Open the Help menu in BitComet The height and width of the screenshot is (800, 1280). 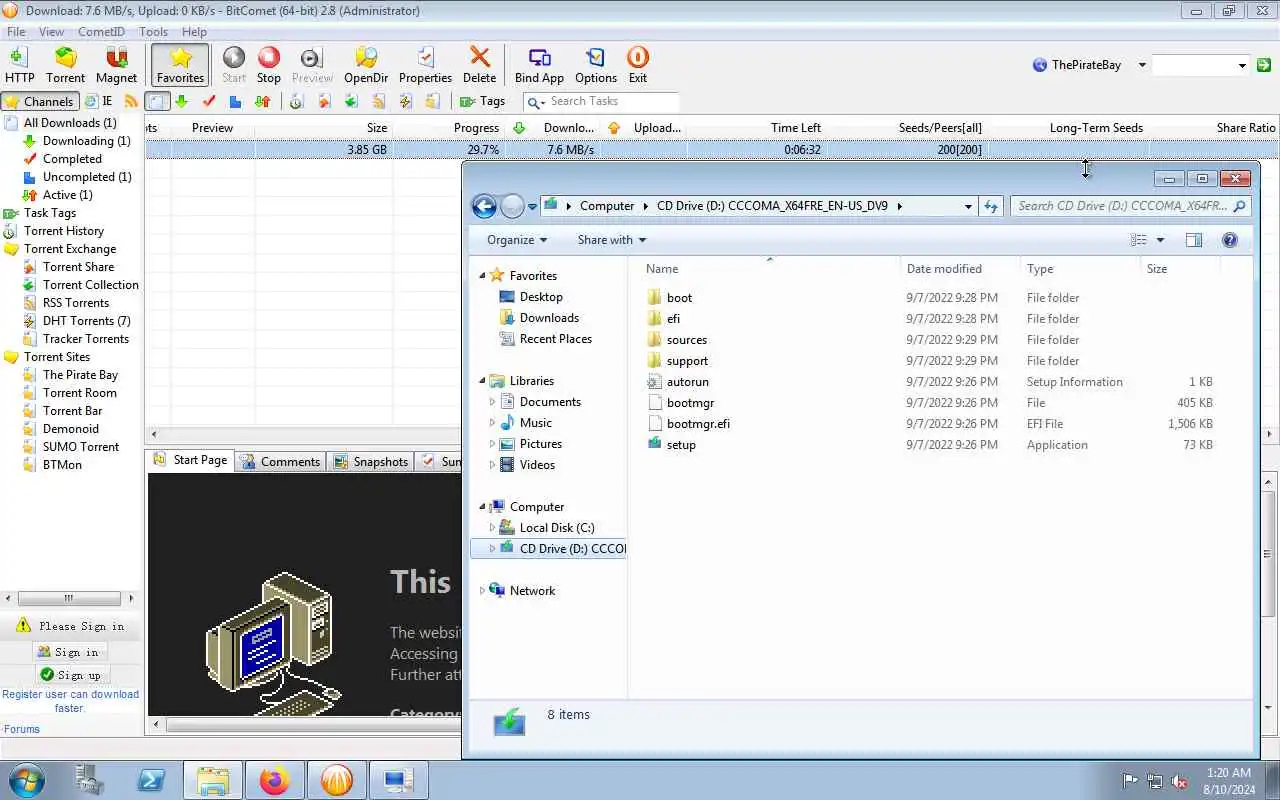[x=194, y=32]
